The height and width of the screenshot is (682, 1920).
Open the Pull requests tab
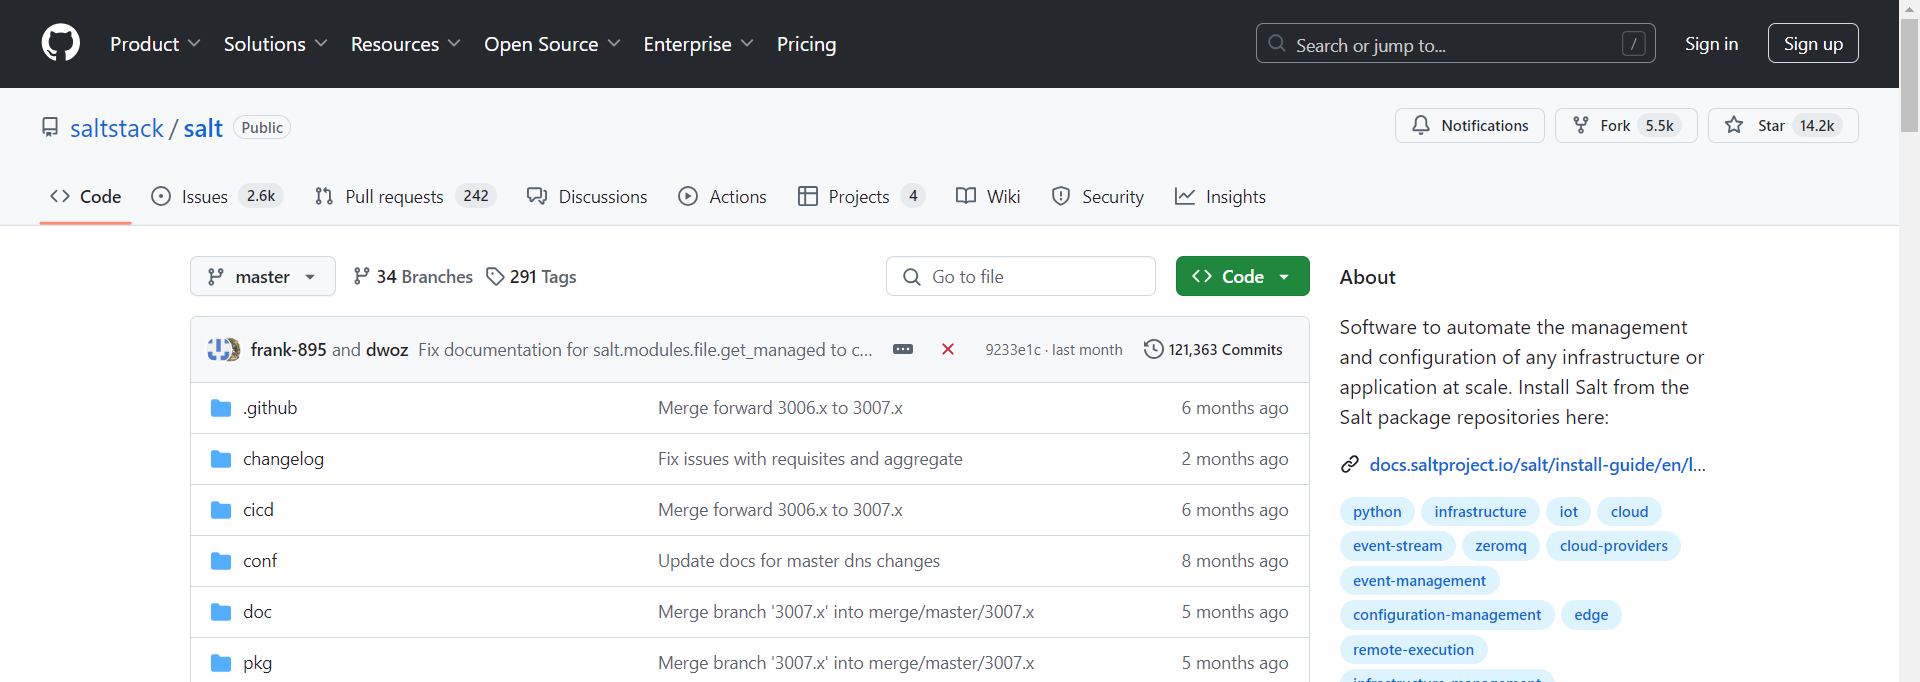405,196
